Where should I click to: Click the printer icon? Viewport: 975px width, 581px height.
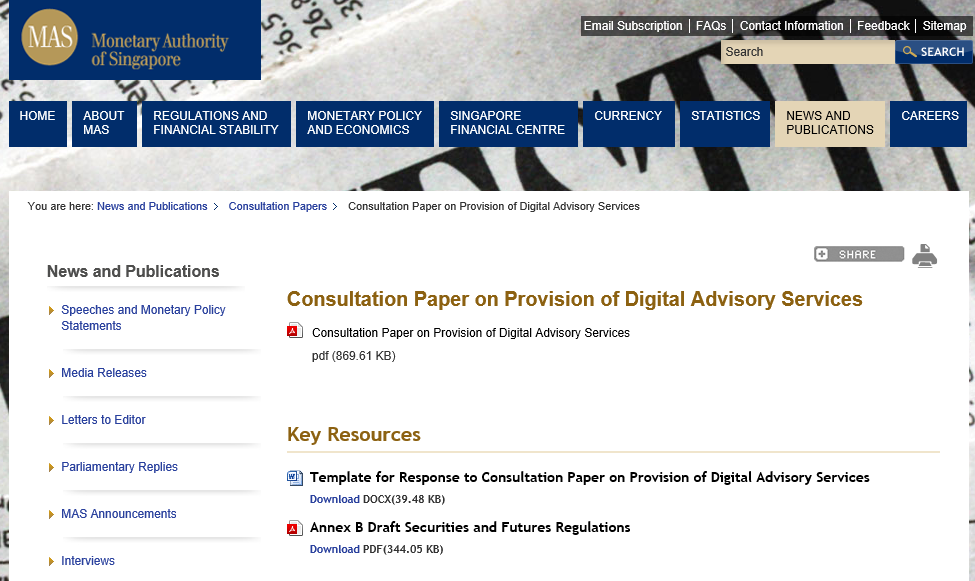(x=924, y=256)
